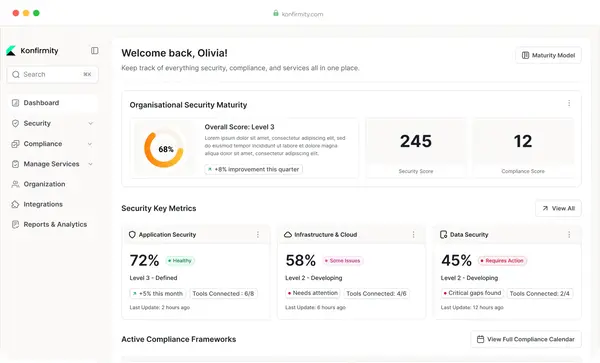Click the 45% Data Security value
This screenshot has width=600, height=363.
click(456, 260)
